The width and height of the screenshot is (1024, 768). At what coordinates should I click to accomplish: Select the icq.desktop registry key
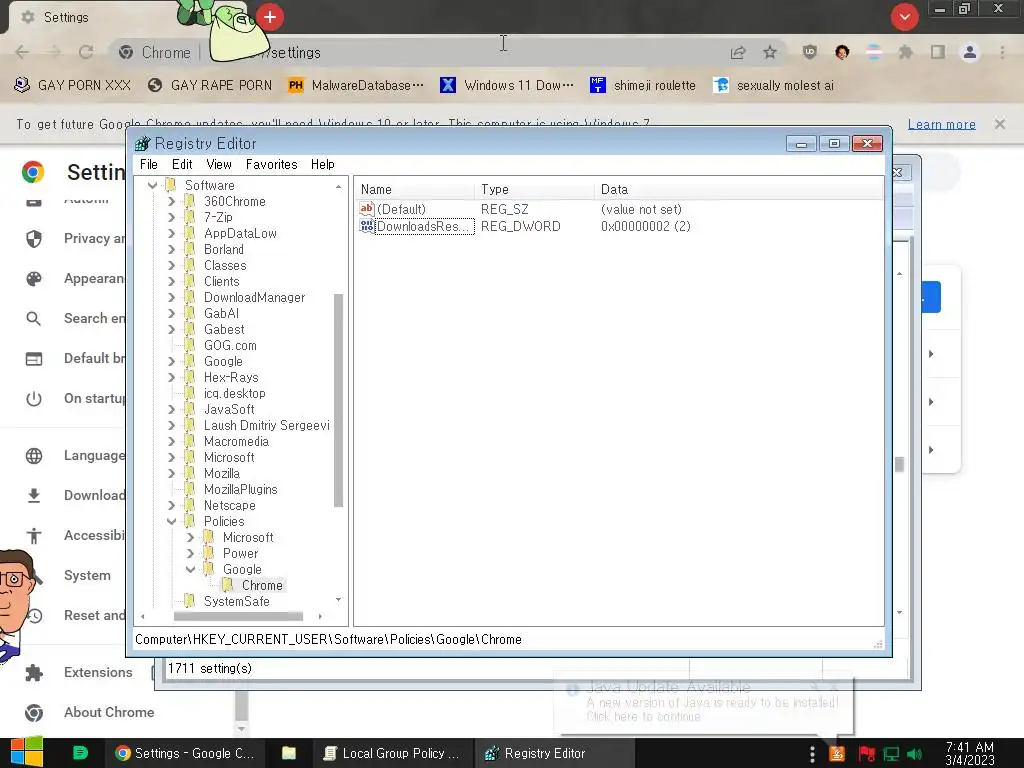[x=234, y=393]
